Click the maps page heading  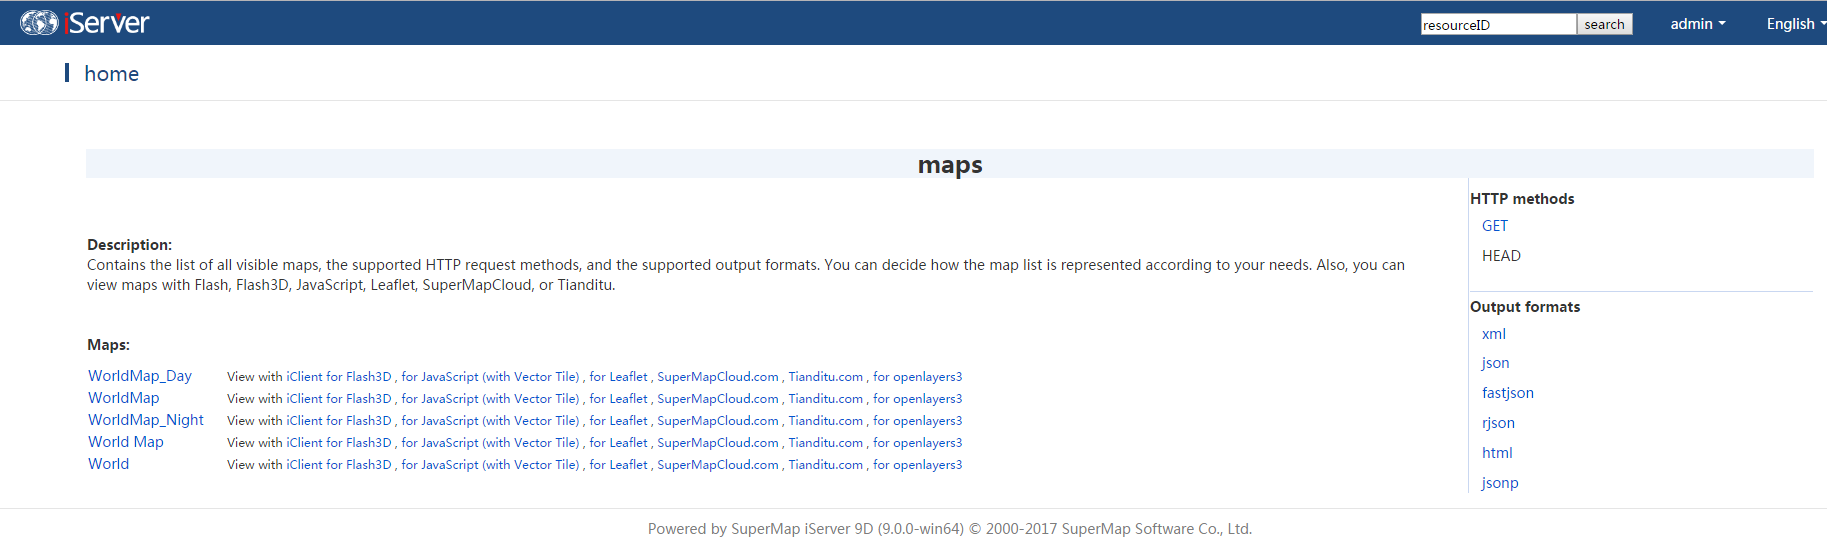point(950,165)
